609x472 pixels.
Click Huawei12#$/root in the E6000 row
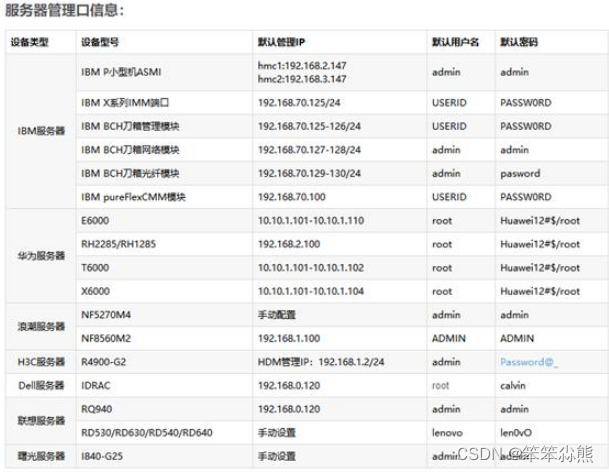tap(540, 221)
